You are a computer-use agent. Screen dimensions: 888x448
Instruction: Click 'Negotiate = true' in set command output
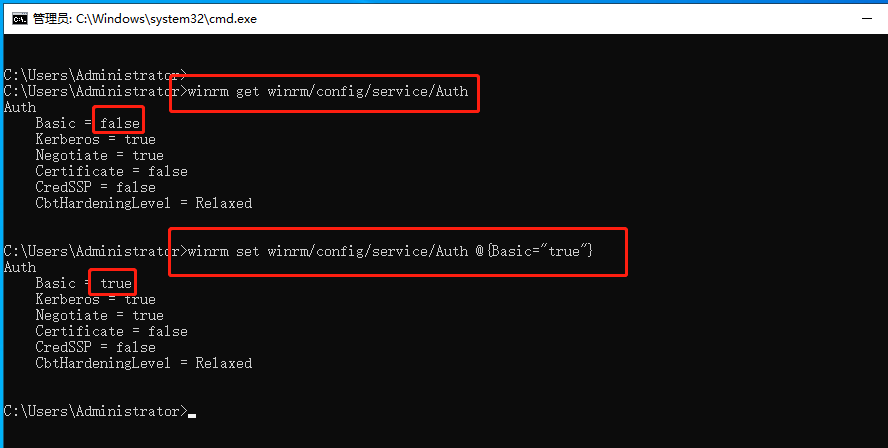click(x=99, y=315)
